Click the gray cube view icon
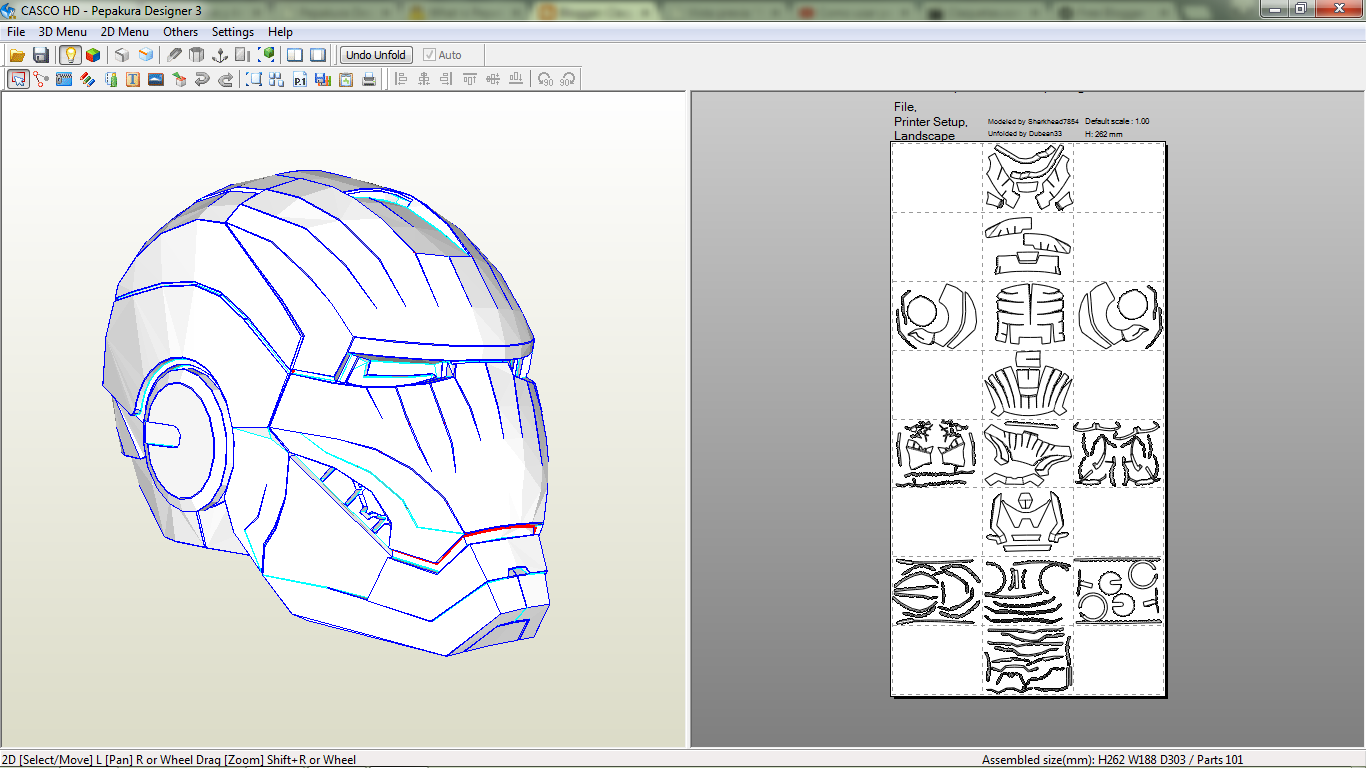Image resolution: width=1366 pixels, height=768 pixels. click(122, 55)
